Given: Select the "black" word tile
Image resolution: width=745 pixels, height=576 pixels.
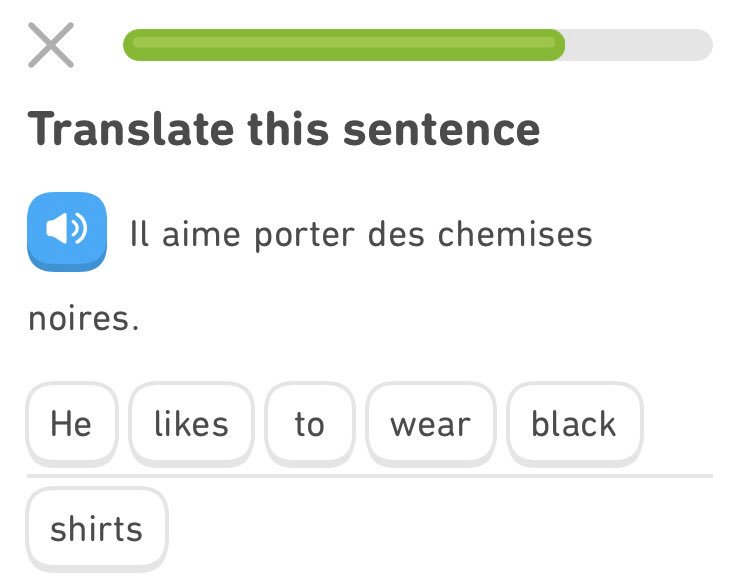Looking at the screenshot, I should pos(574,423).
